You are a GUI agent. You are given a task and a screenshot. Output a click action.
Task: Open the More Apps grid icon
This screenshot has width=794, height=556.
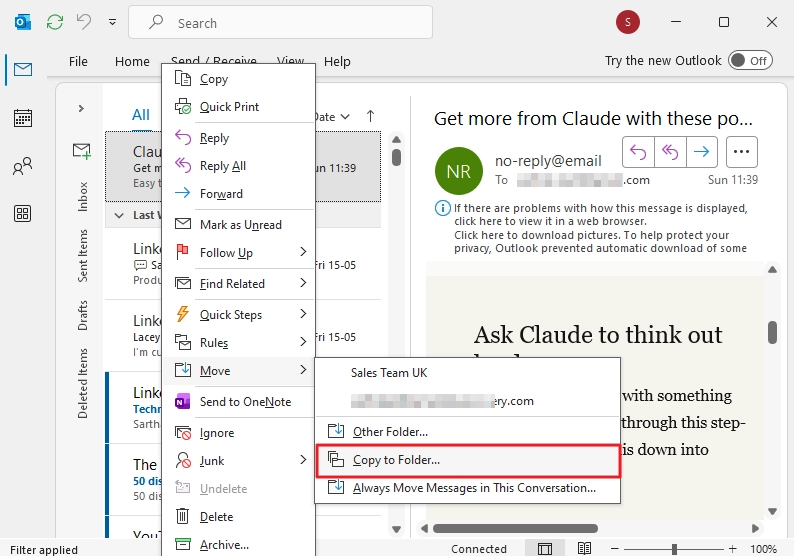click(x=23, y=213)
